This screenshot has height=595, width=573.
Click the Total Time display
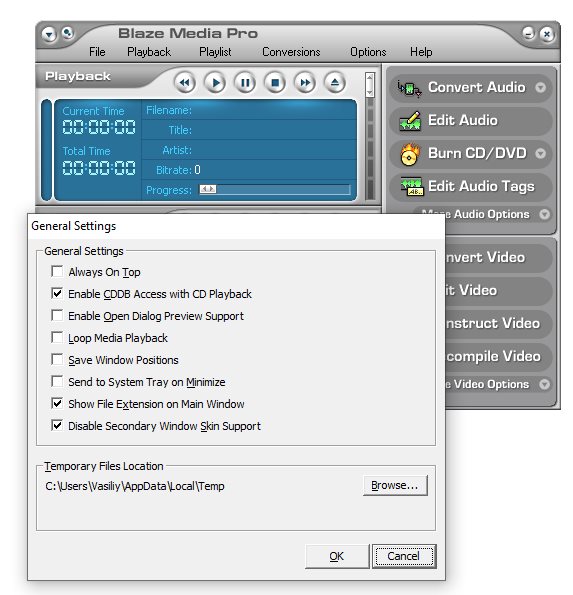click(x=99, y=167)
